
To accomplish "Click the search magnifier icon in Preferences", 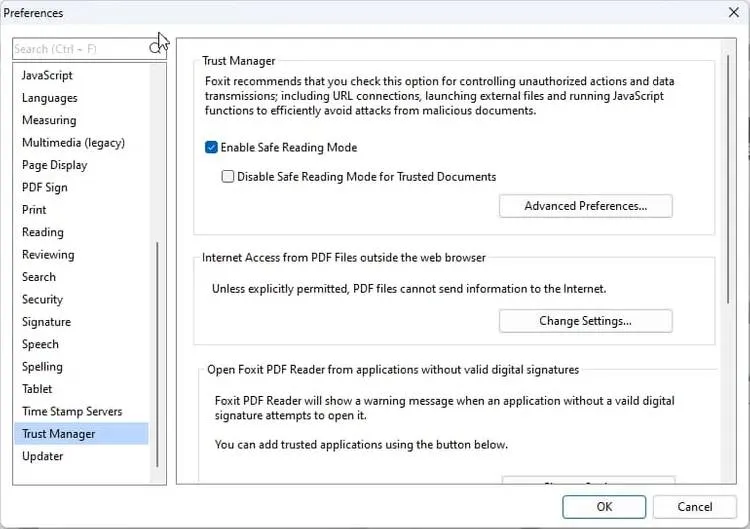I will pyautogui.click(x=154, y=48).
